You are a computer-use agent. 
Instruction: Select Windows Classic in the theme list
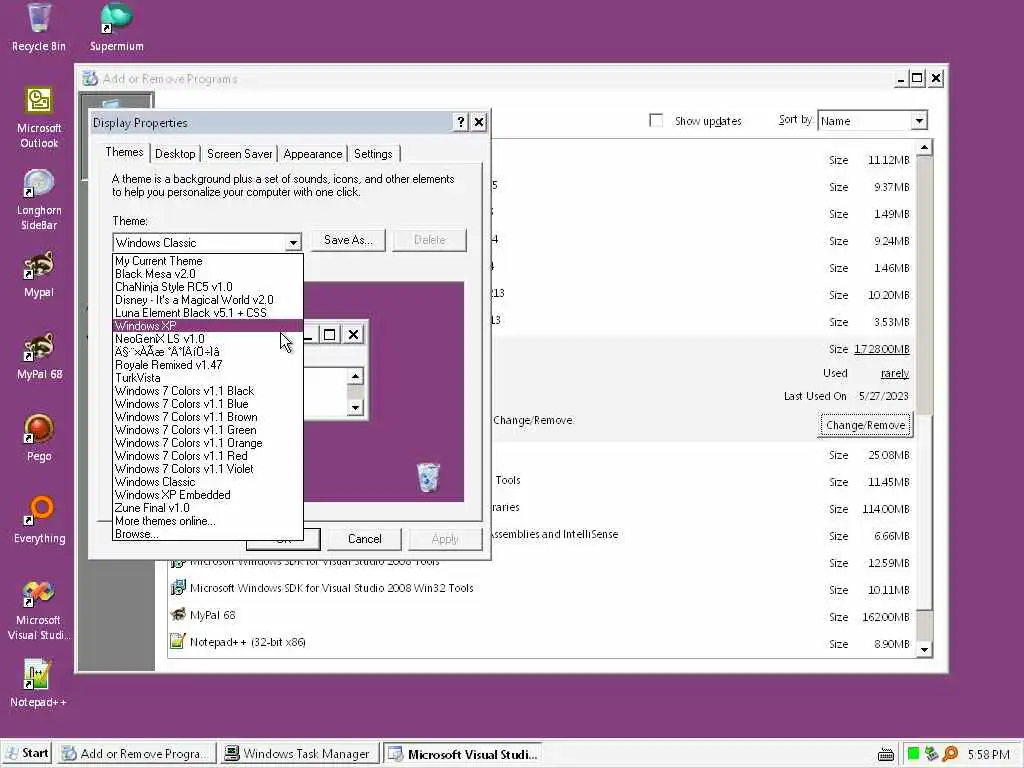point(208,481)
